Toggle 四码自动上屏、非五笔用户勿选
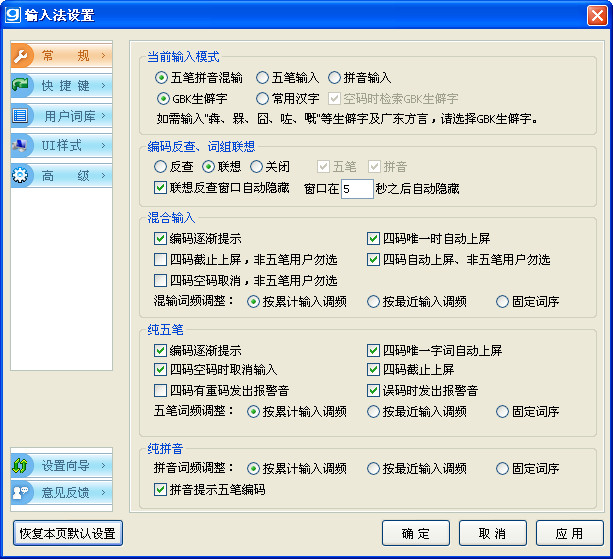The image size is (613, 559). click(459, 260)
